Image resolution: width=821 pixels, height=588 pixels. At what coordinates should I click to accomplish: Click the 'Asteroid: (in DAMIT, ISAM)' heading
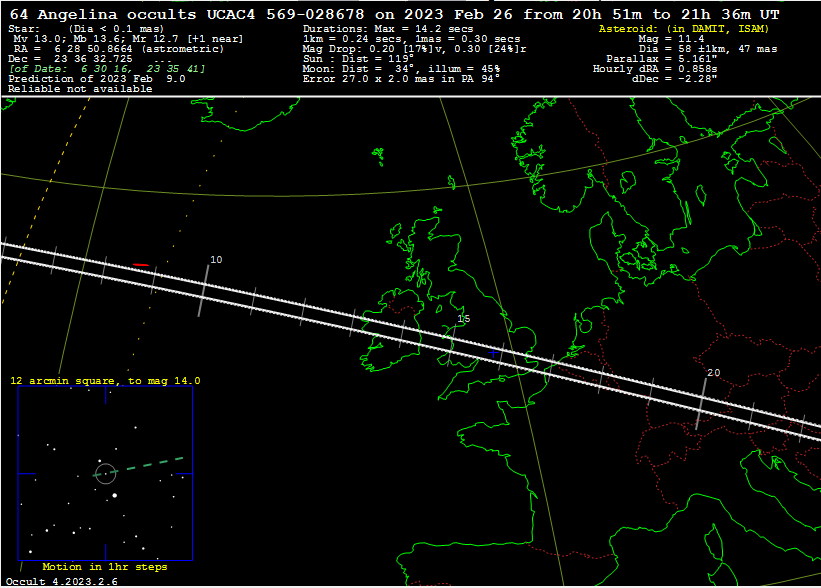[x=683, y=29]
